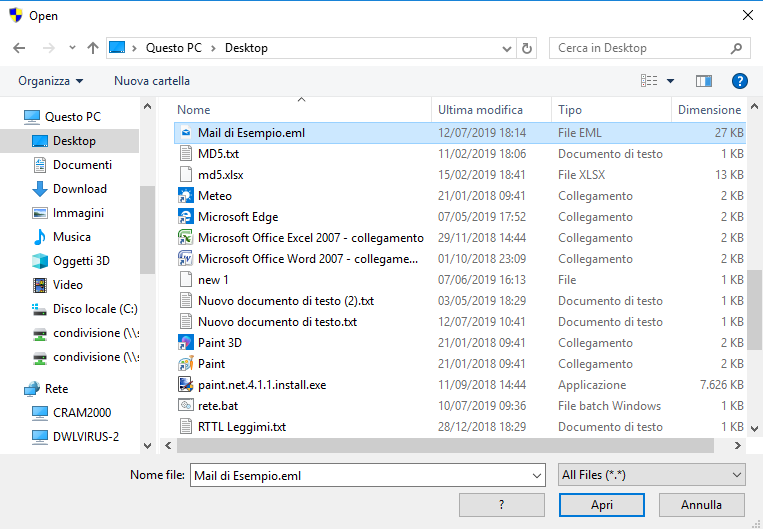Expand the address bar history dropdown
This screenshot has width=763, height=529.
click(x=507, y=49)
